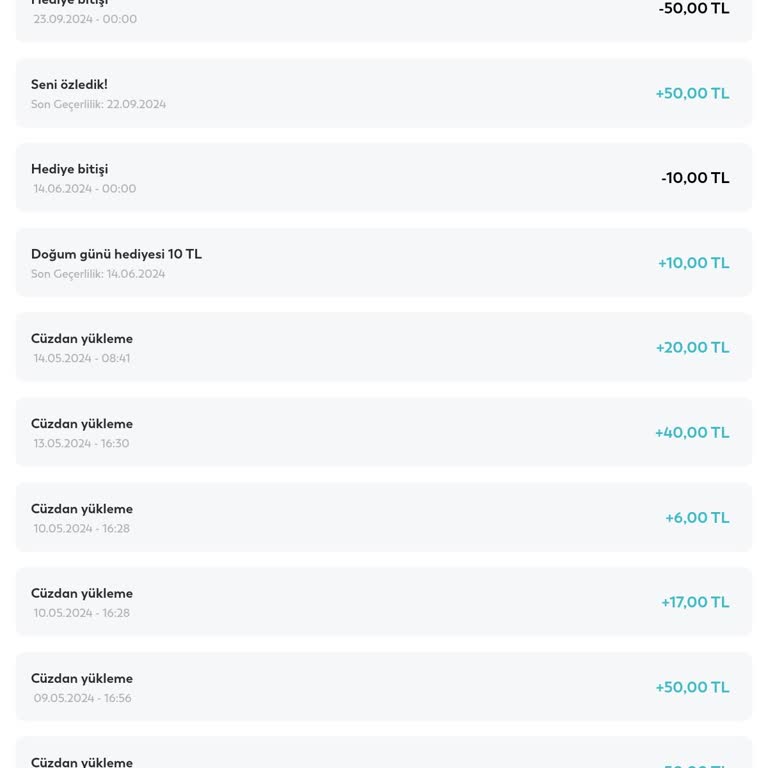Open Cüzdan yükleme from 13.05.2024 - 16:30
The width and height of the screenshot is (768, 768).
[x=383, y=433]
